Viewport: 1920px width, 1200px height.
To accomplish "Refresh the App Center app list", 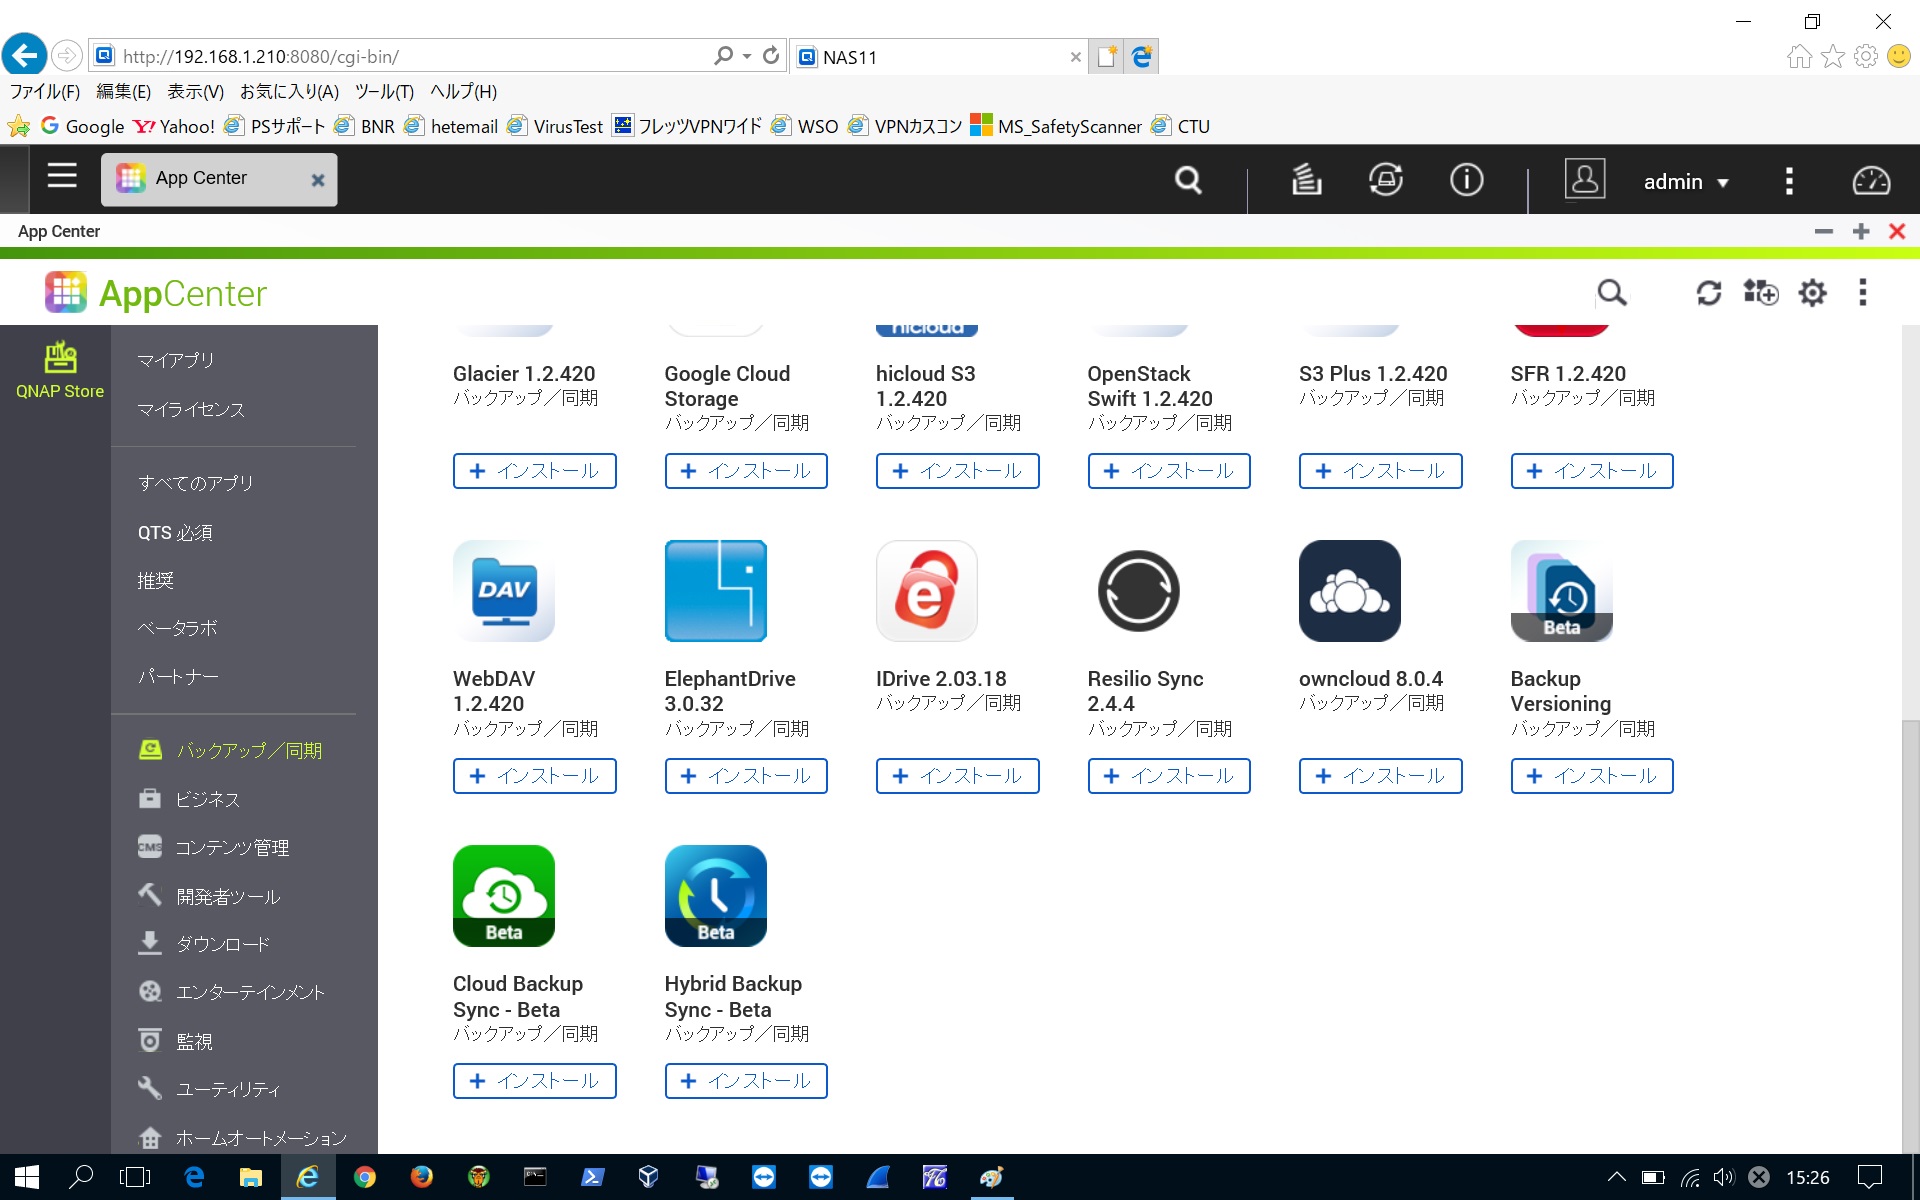I will point(1710,292).
